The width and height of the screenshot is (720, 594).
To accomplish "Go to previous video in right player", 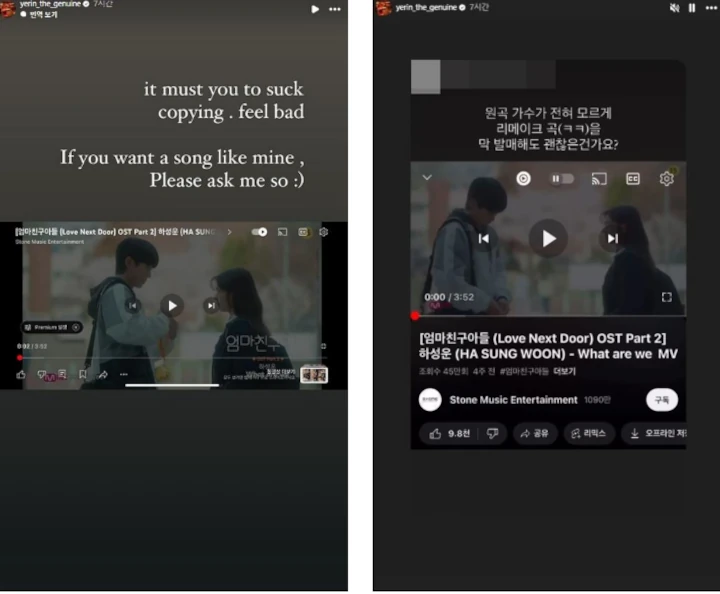I will (x=484, y=239).
